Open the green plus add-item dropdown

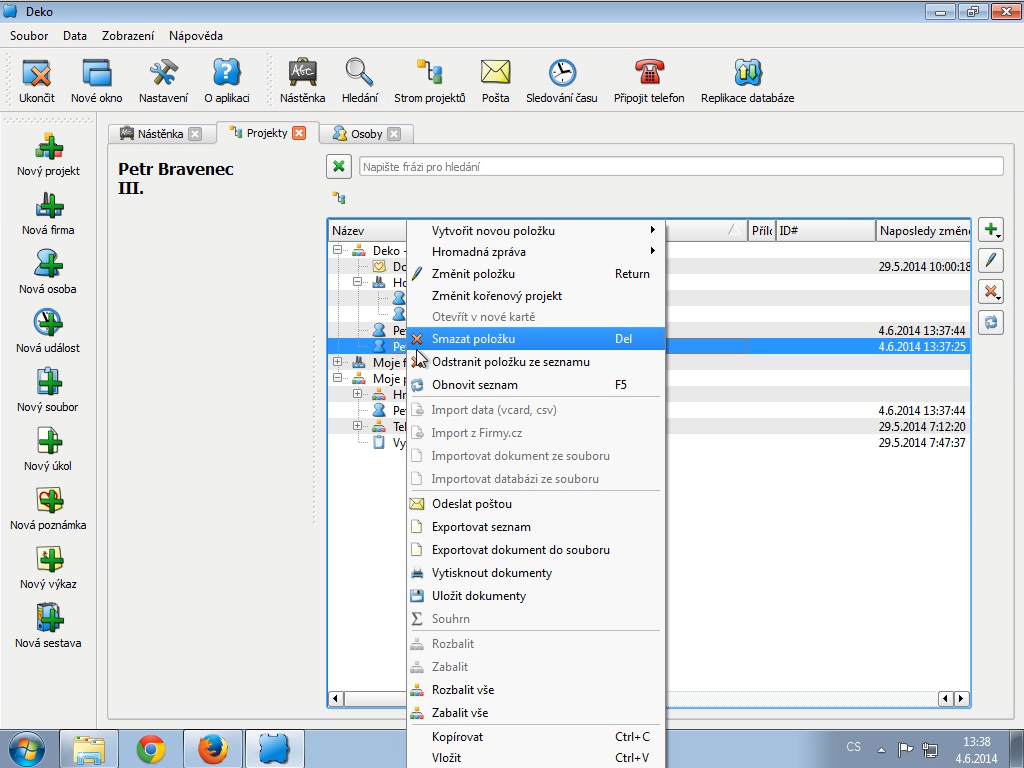click(x=990, y=230)
